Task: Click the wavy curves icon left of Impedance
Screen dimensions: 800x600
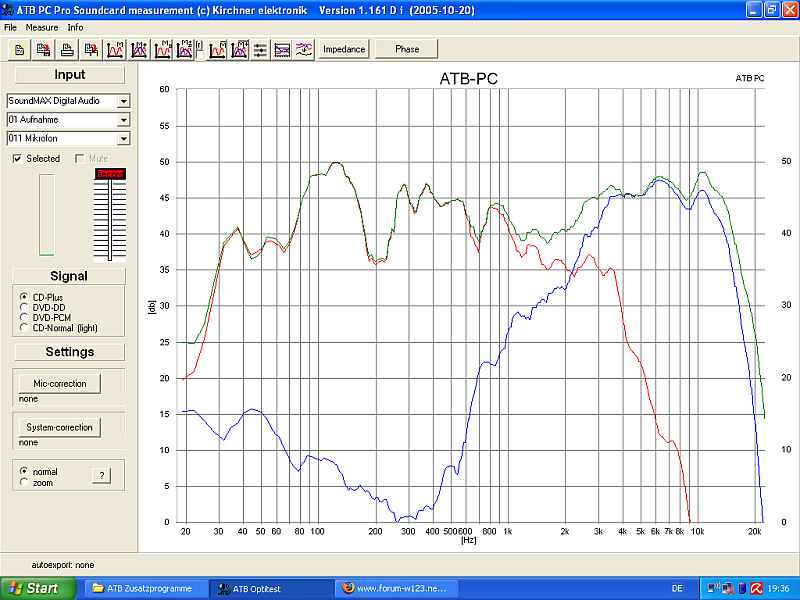Action: tap(304, 49)
